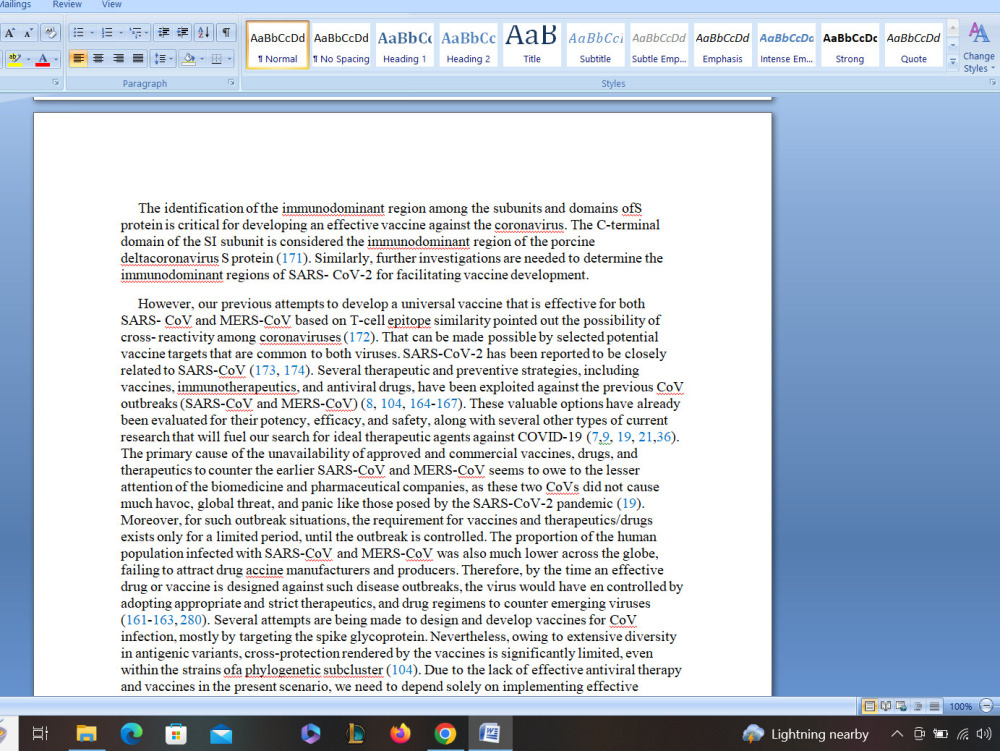
Task: Toggle Center alignment
Action: click(98, 59)
